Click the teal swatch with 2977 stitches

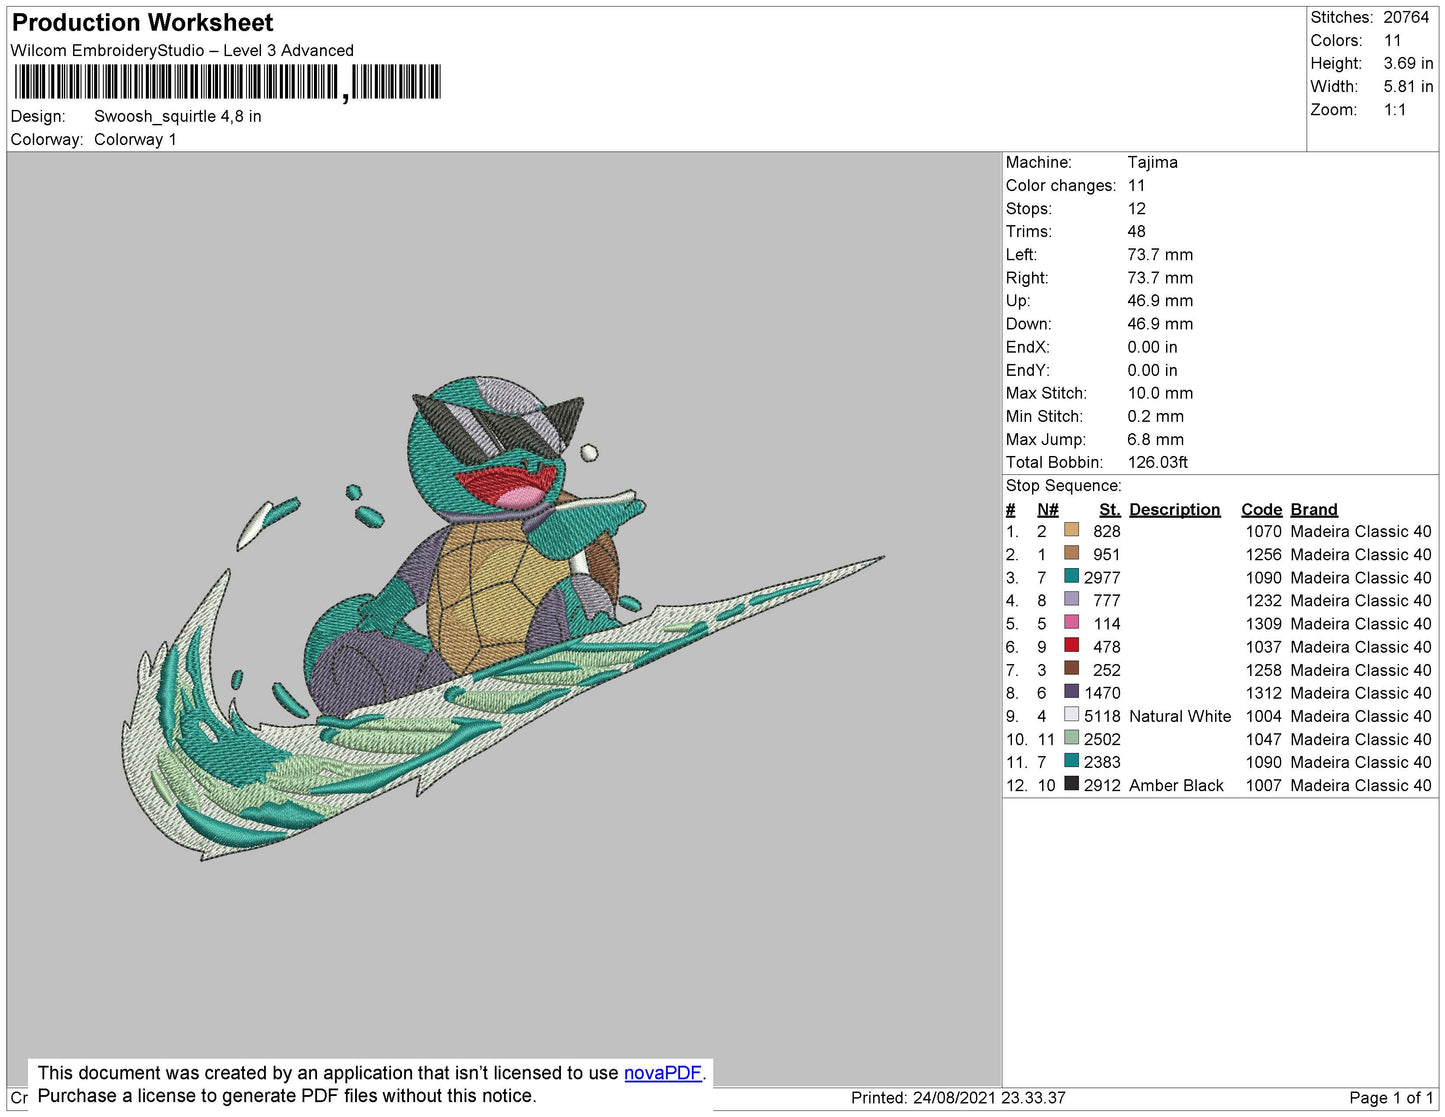[x=1071, y=577]
